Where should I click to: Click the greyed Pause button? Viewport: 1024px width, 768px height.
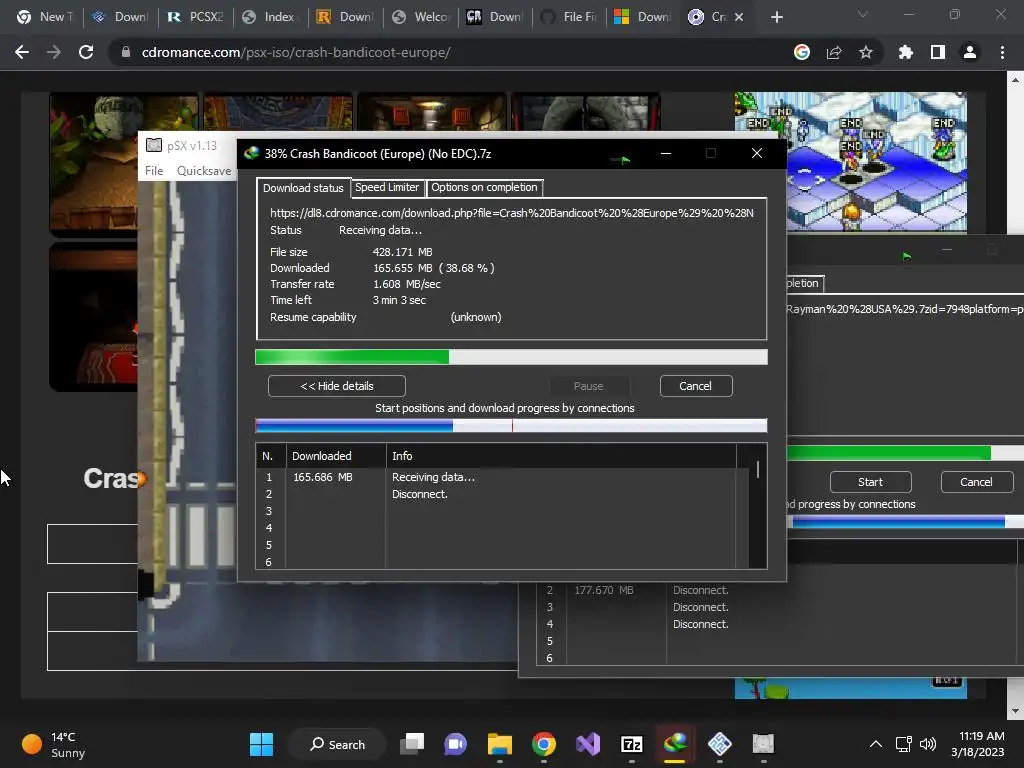tap(588, 386)
